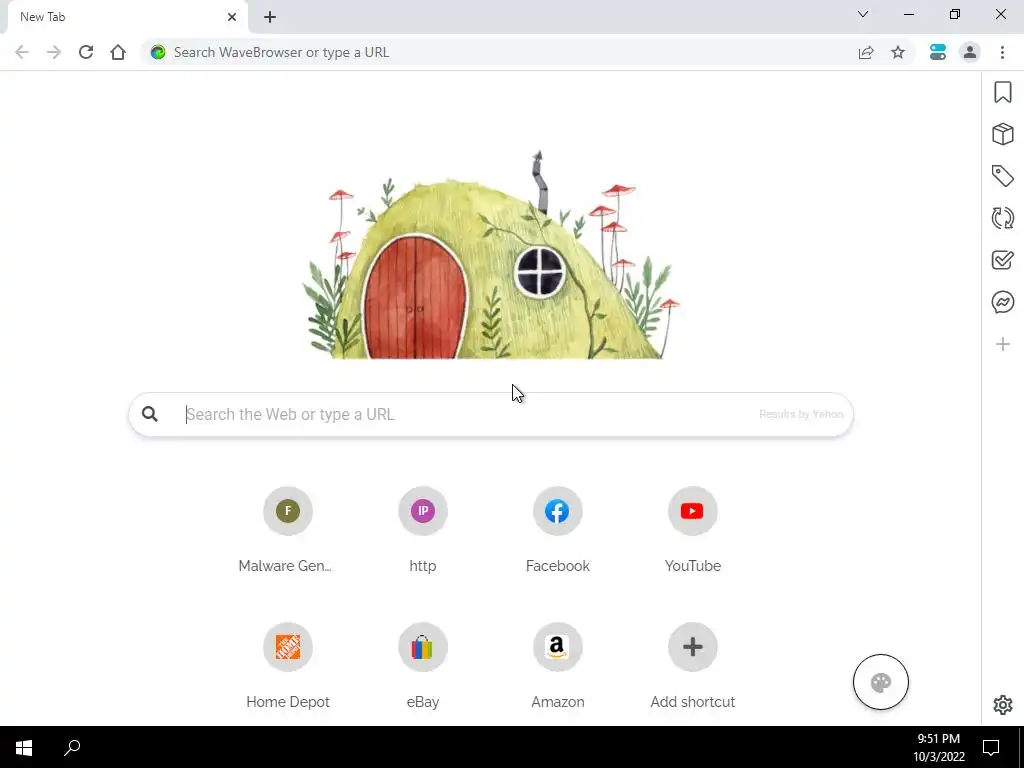Click the mushroom house doodle image
Viewport: 1024px width, 768px height.
pyautogui.click(x=490, y=255)
